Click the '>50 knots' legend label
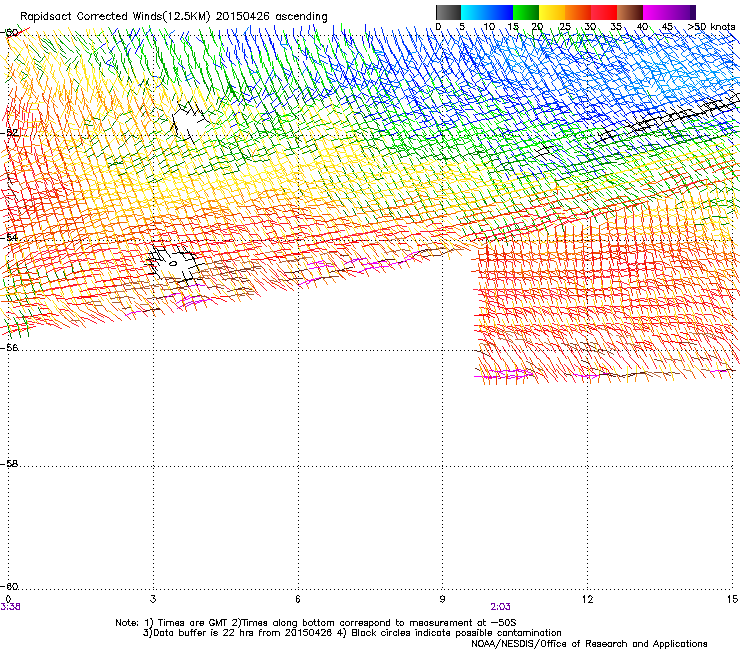Viewport: 740px width, 650px height. pyautogui.click(x=712, y=27)
